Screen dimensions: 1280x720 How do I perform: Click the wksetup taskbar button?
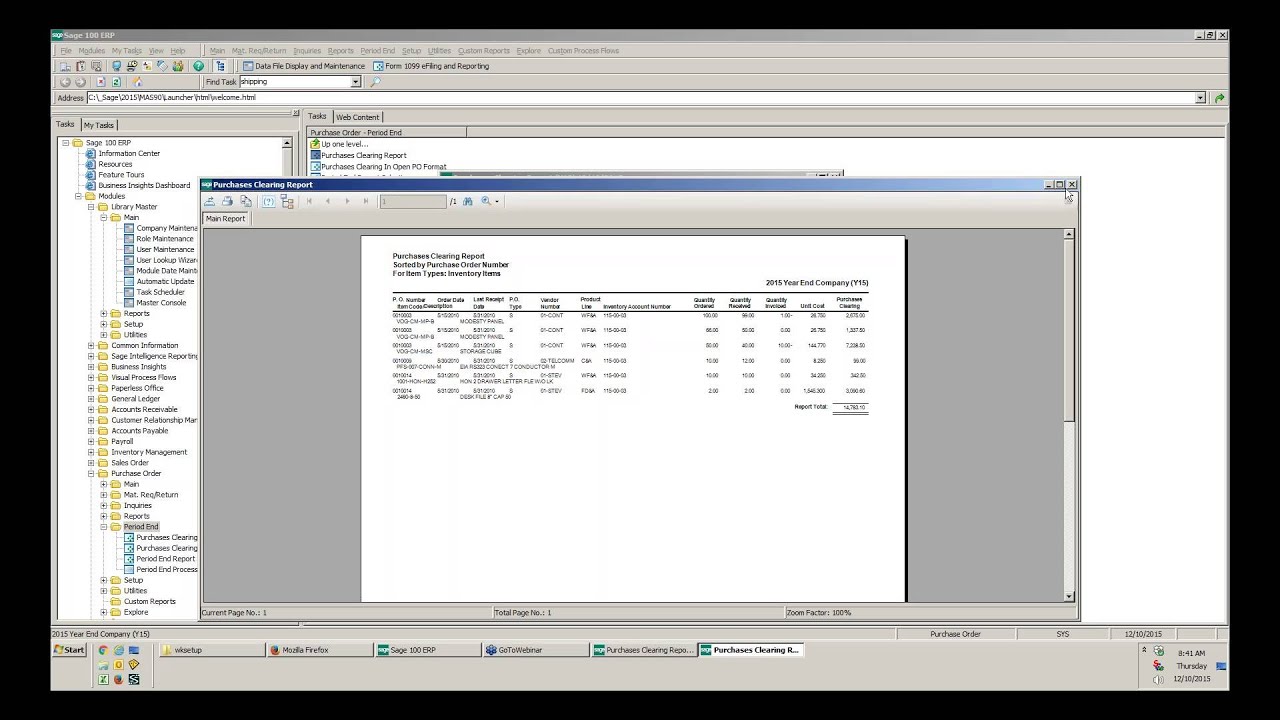click(x=211, y=650)
